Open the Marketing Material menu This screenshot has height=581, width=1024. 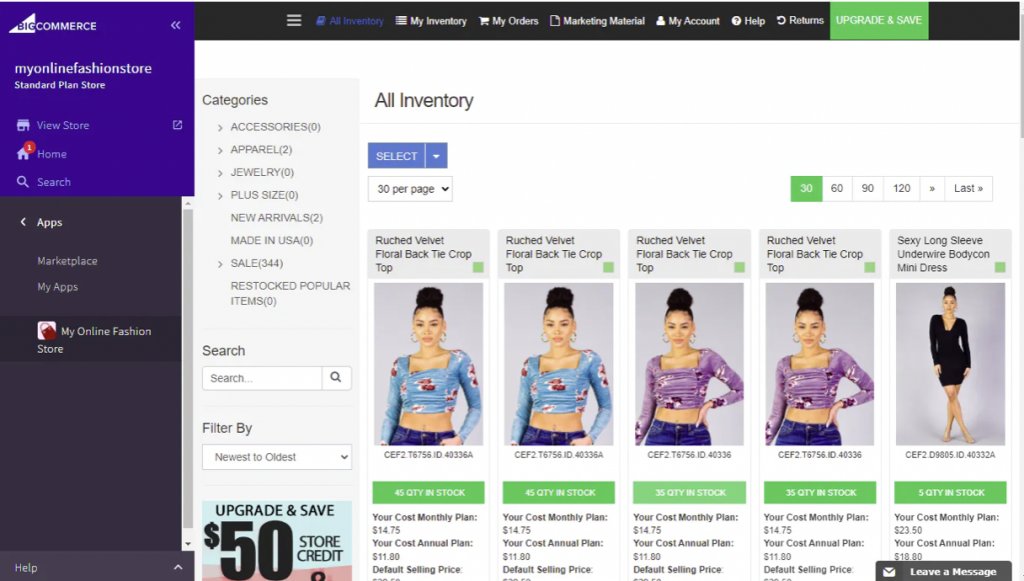pos(597,20)
